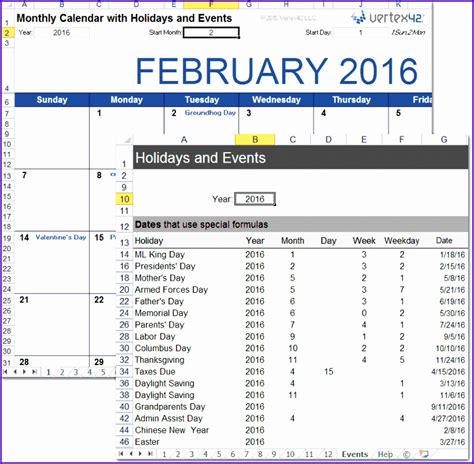The image size is (474, 464).
Task: Select date 11/24/16 in Thanksgiving row
Action: [x=450, y=360]
